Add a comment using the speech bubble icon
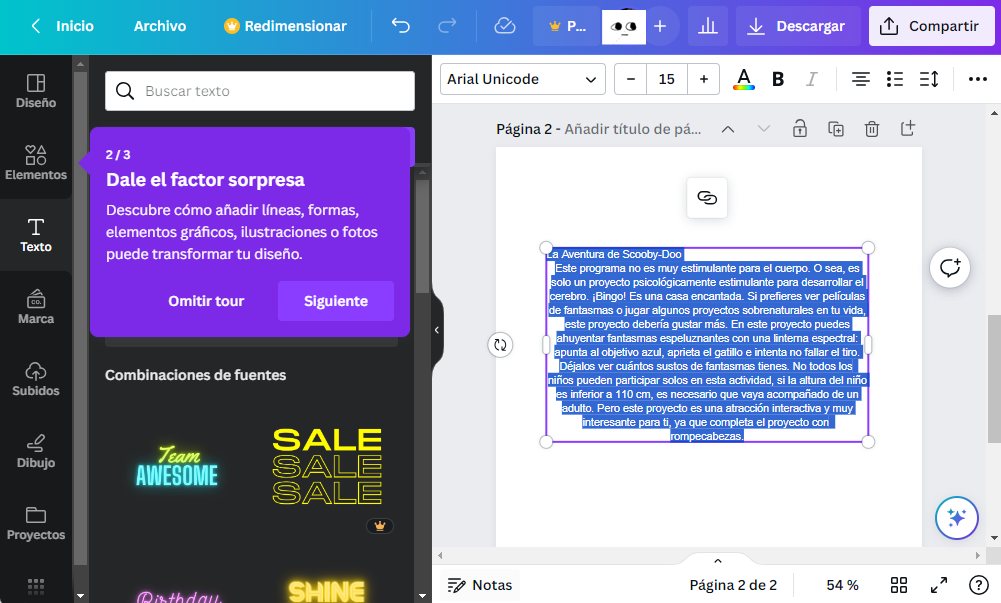This screenshot has height=603, width=1001. click(x=949, y=267)
